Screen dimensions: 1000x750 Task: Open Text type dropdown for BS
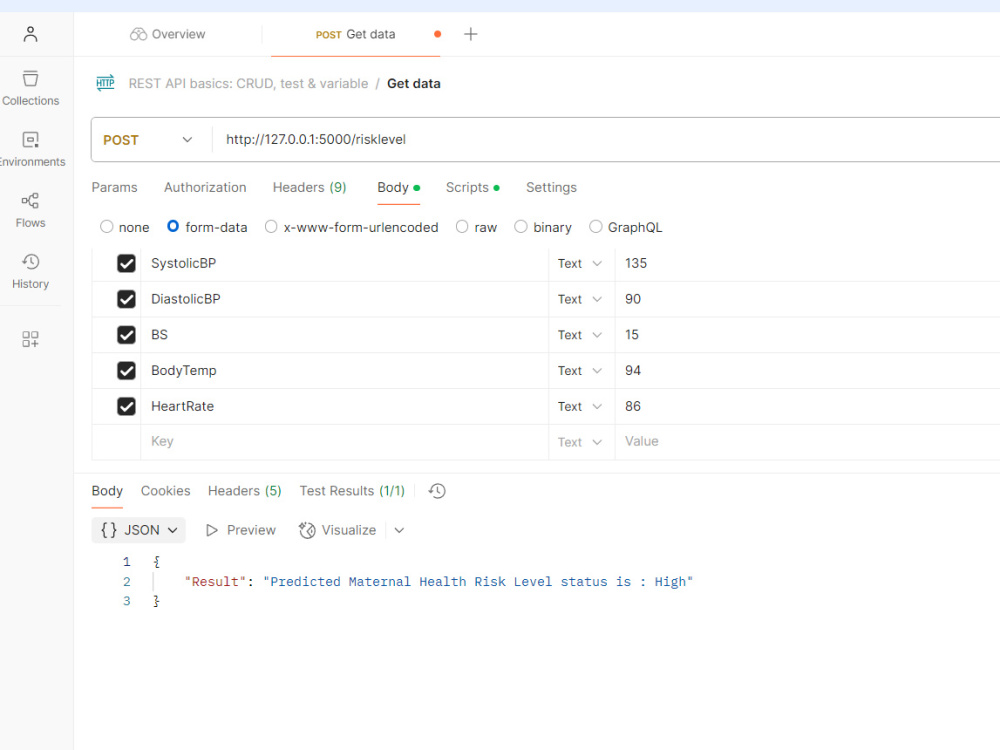580,335
